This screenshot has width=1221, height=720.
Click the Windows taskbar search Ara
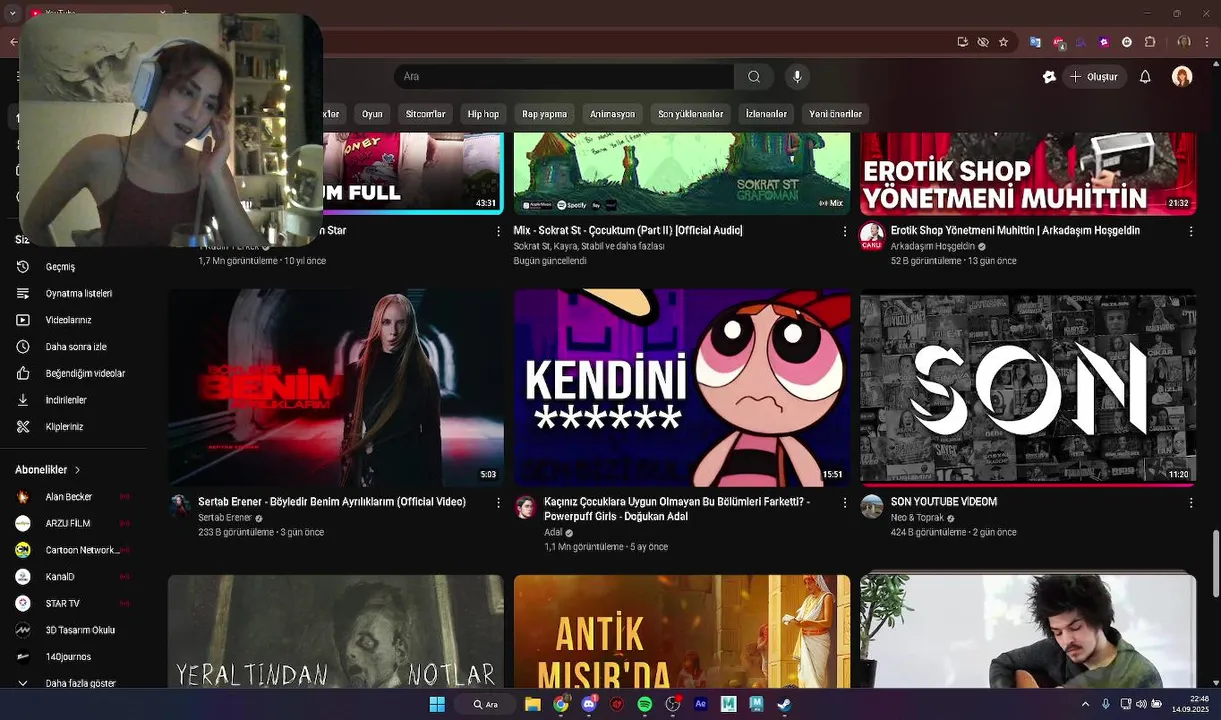click(487, 704)
